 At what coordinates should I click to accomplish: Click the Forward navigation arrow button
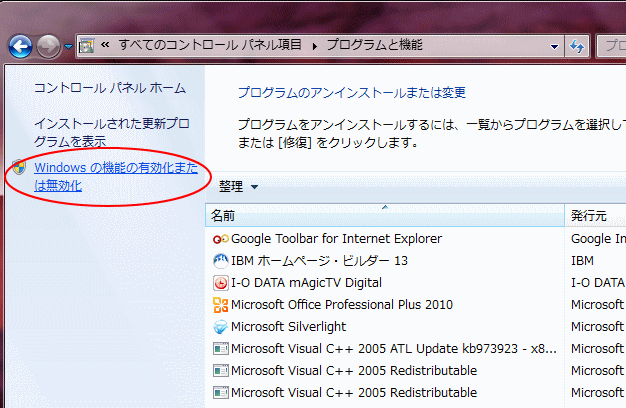pos(48,47)
